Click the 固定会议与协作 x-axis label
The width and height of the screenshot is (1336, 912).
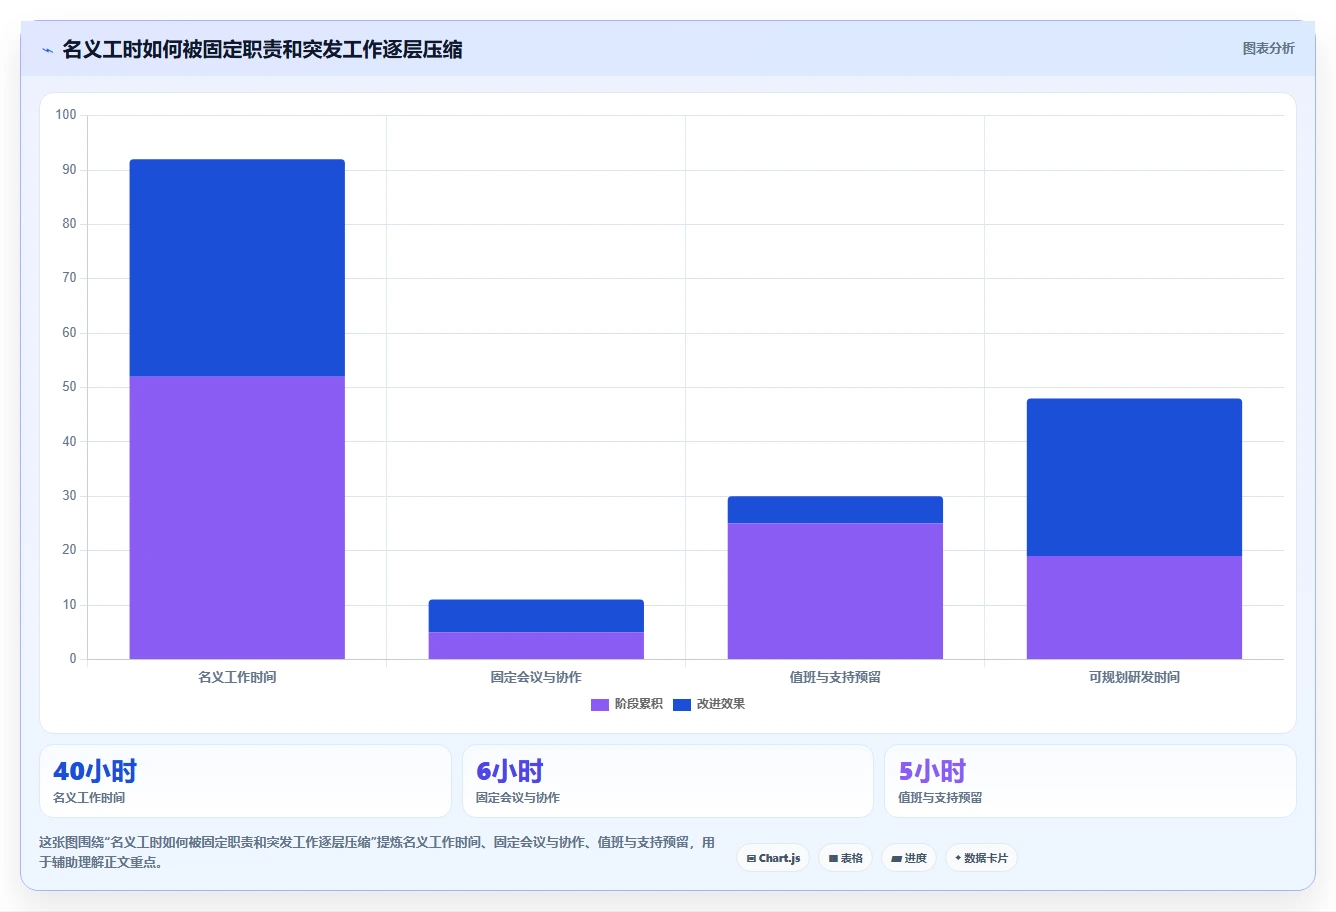[x=536, y=677]
